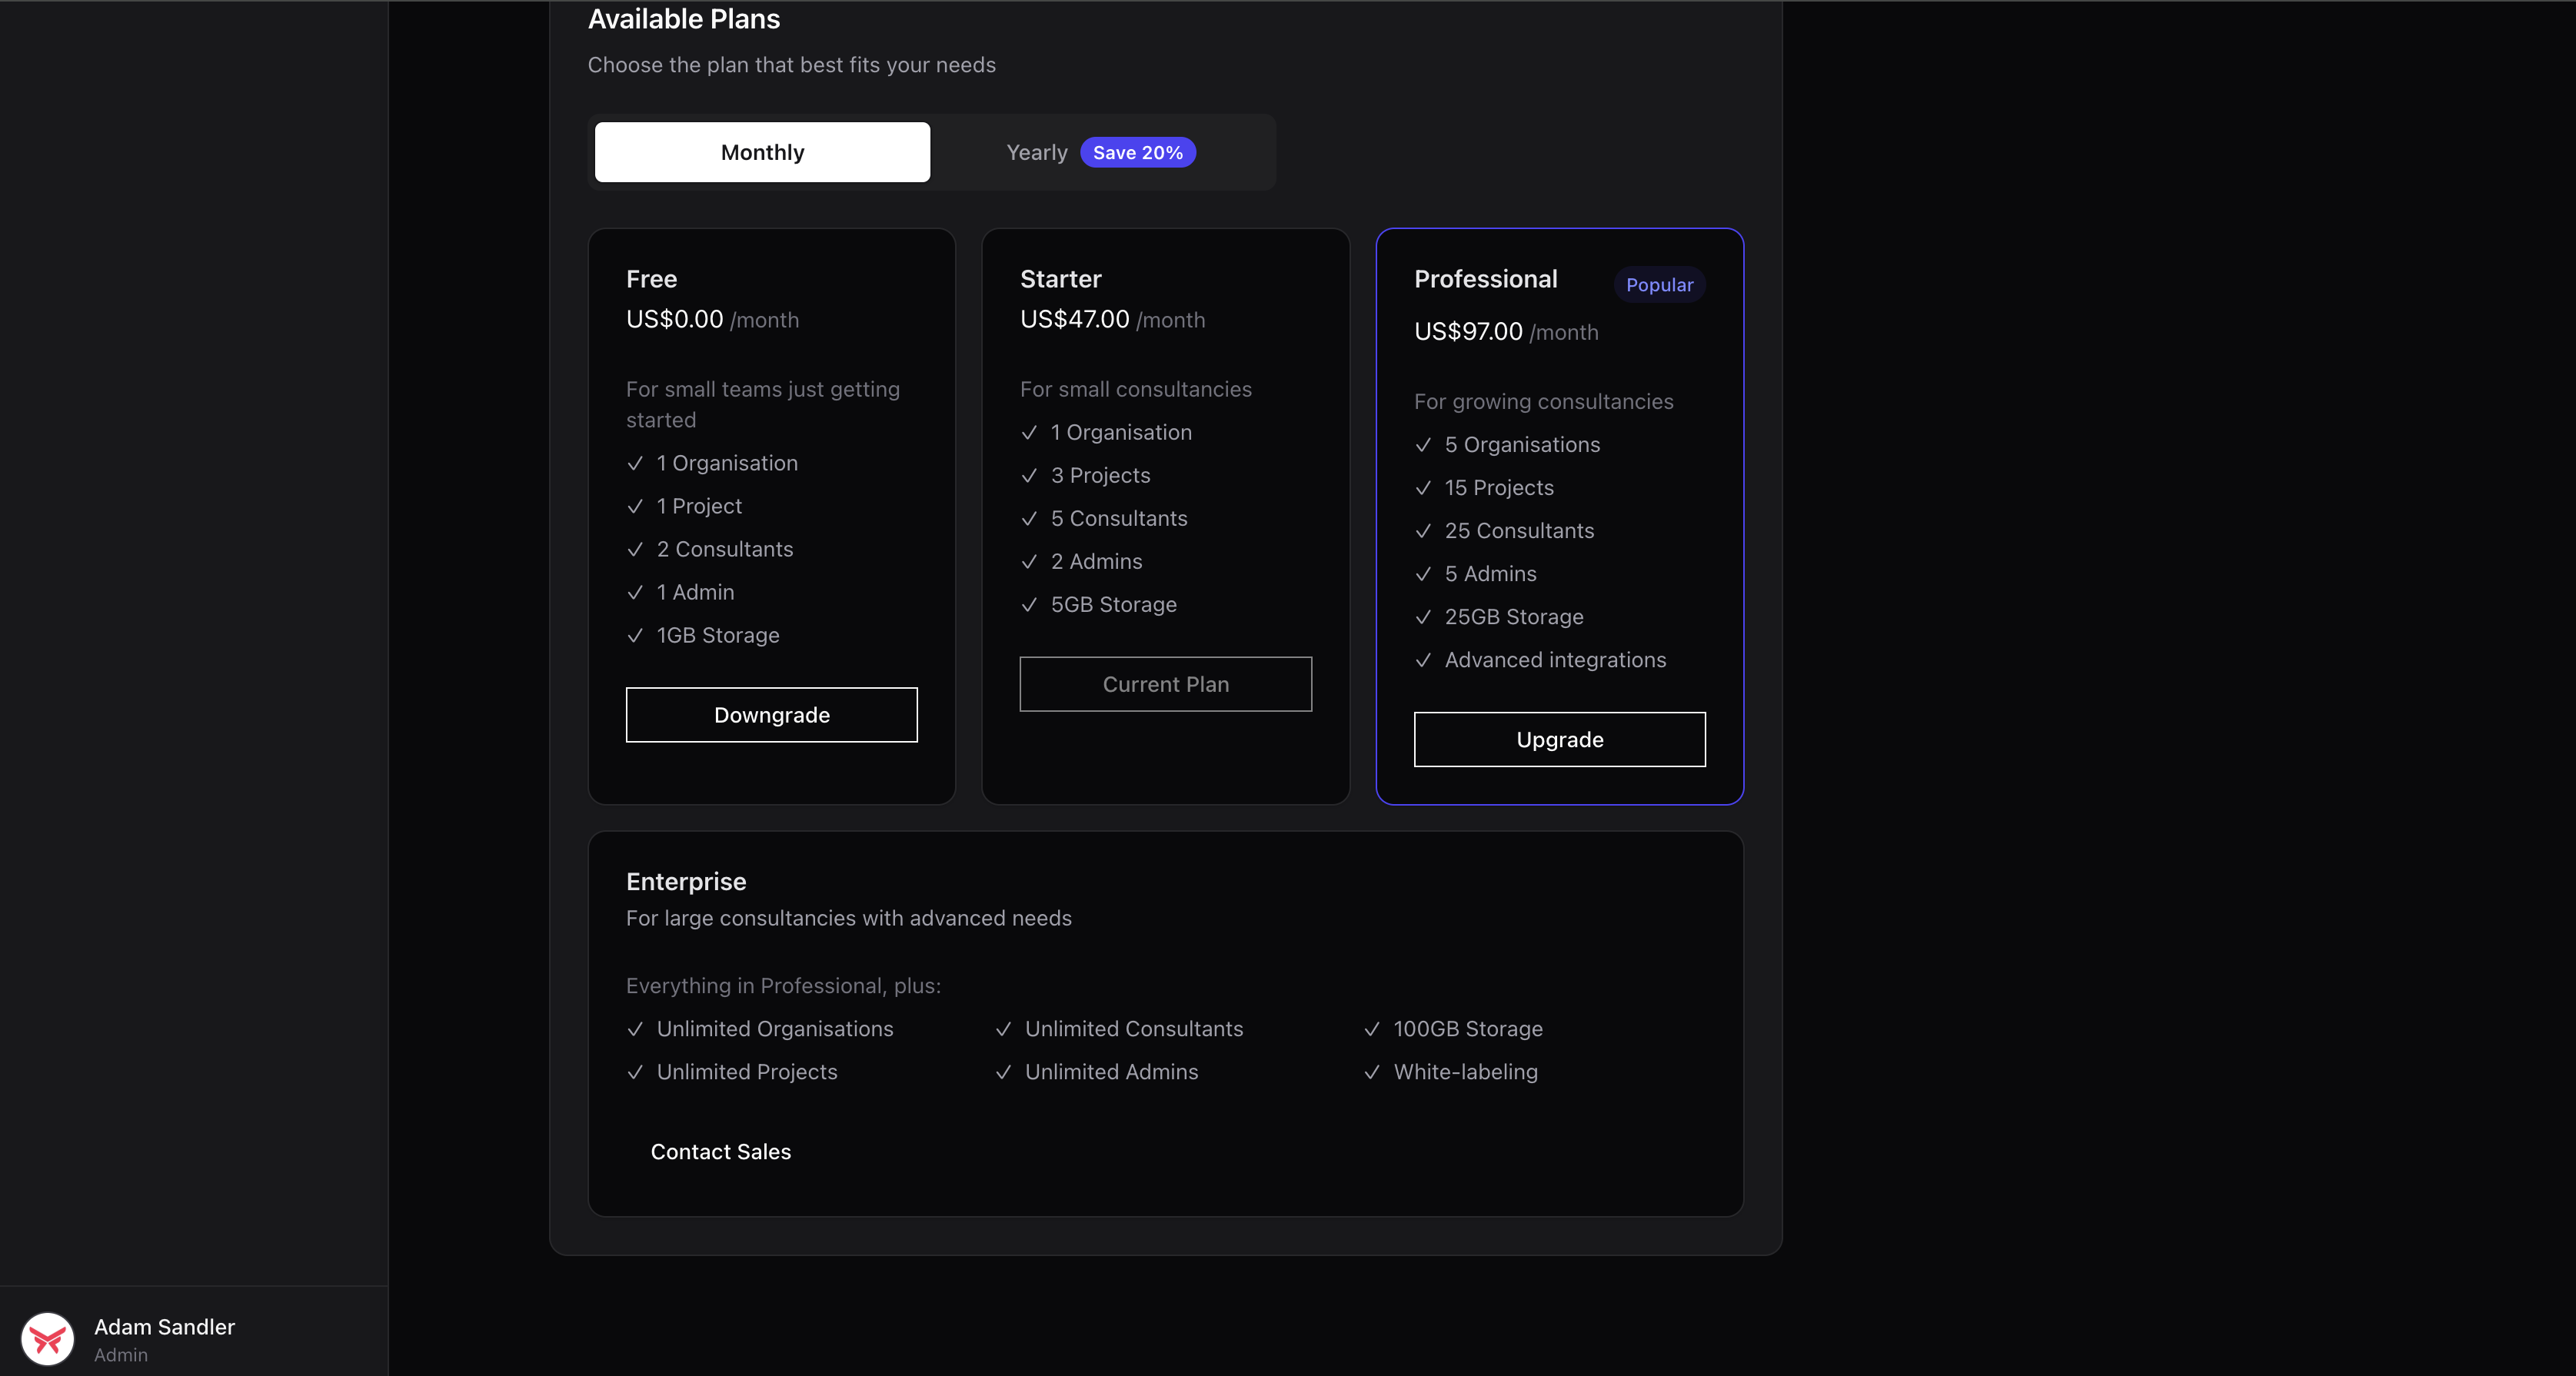Switch to Monthly billing

761,152
